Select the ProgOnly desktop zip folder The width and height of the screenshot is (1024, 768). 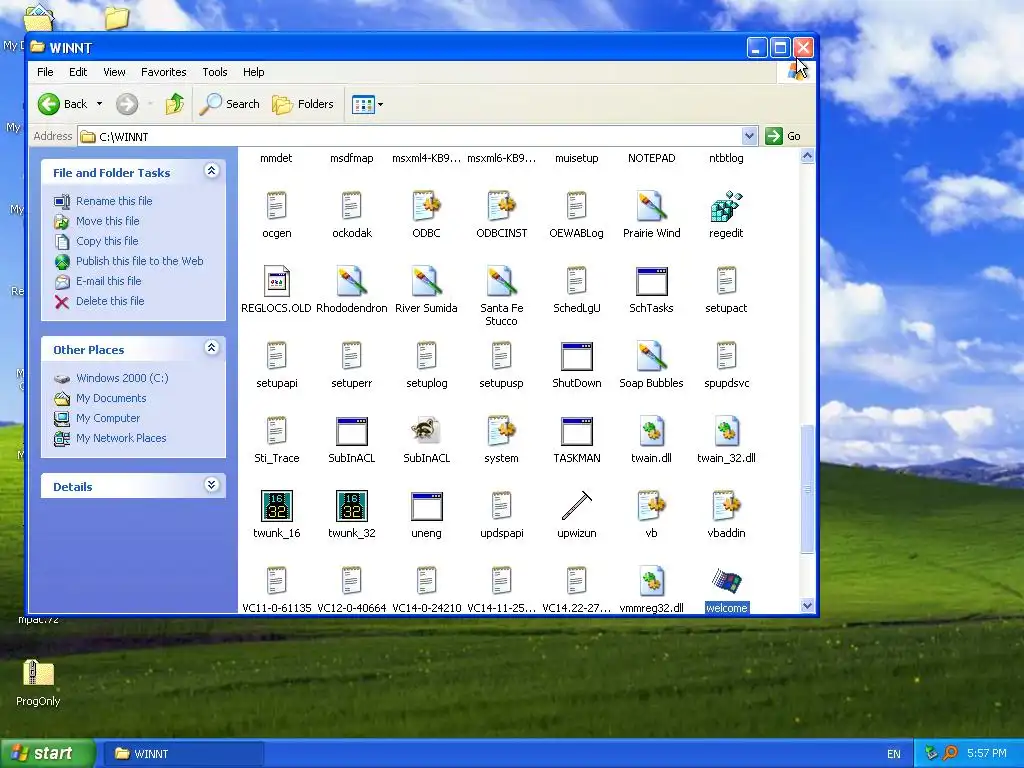pyautogui.click(x=38, y=682)
